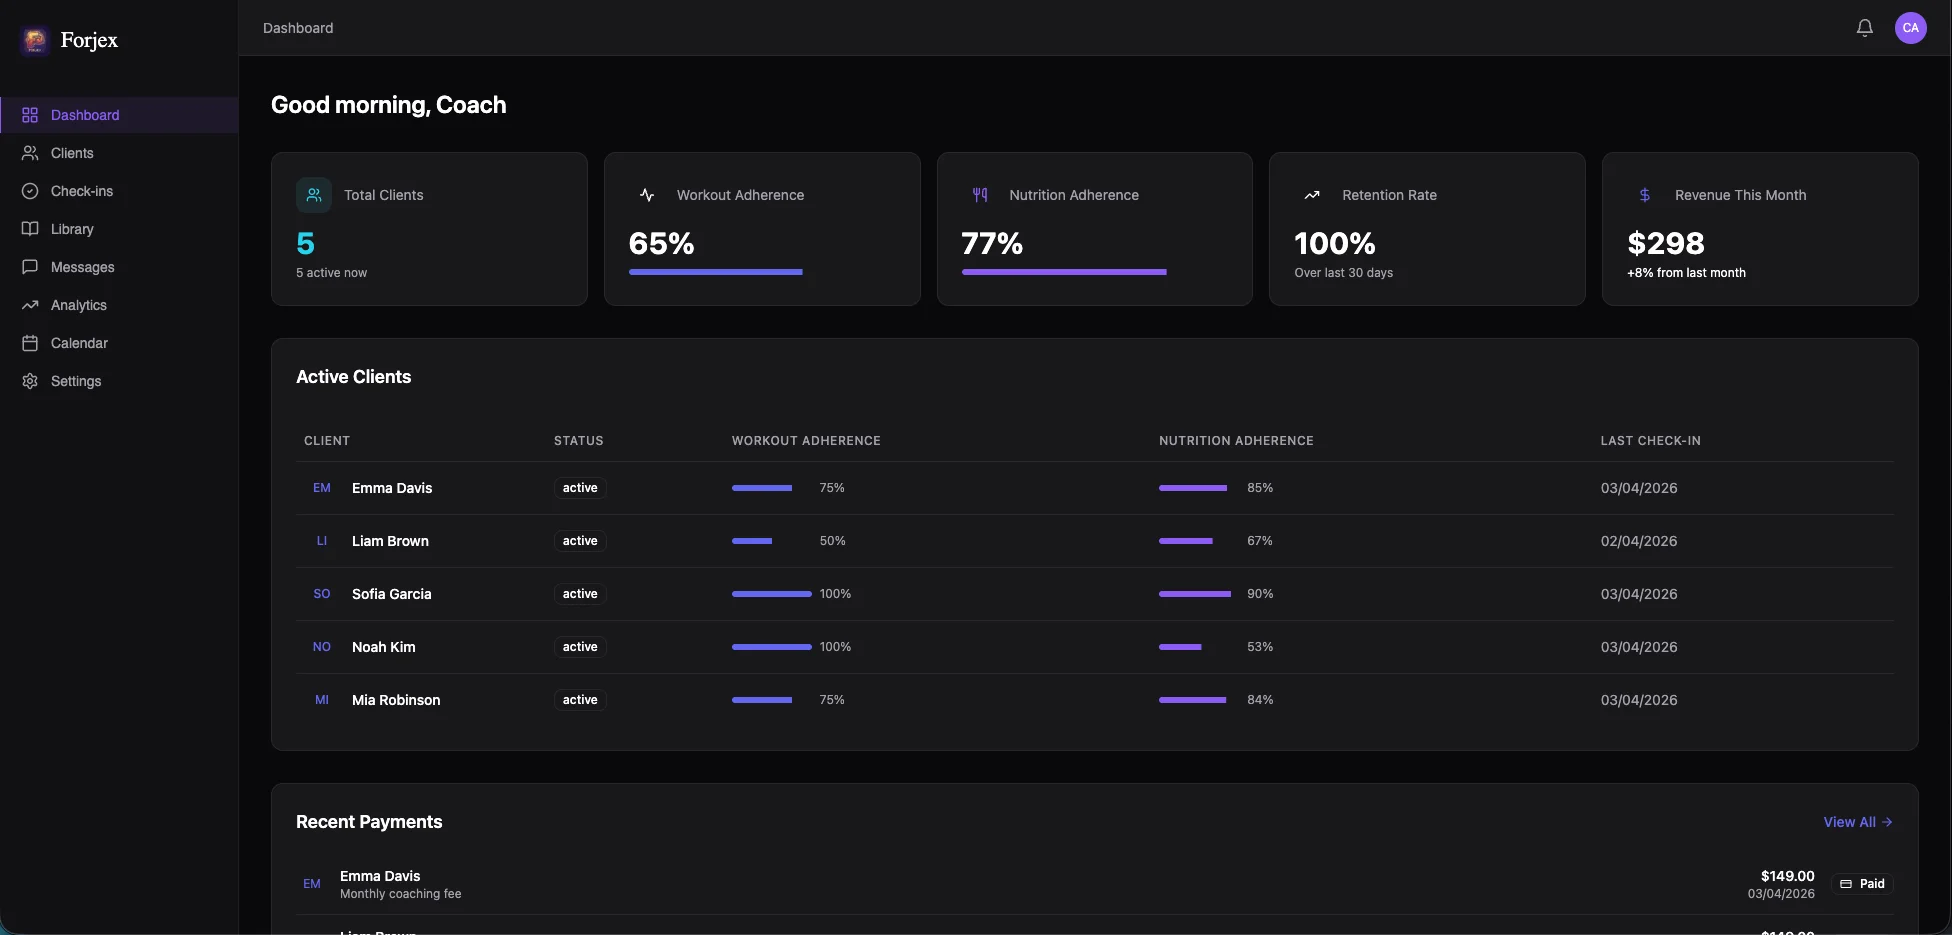Click the Forjex logo icon

coord(35,40)
